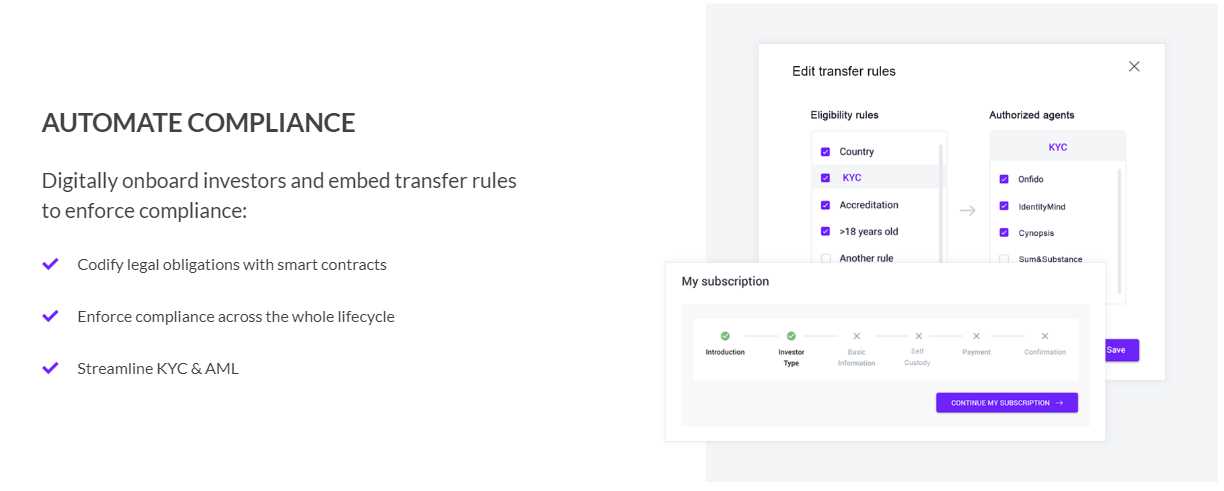Enable the Another rule checkbox
1224x491 pixels.
point(825,258)
